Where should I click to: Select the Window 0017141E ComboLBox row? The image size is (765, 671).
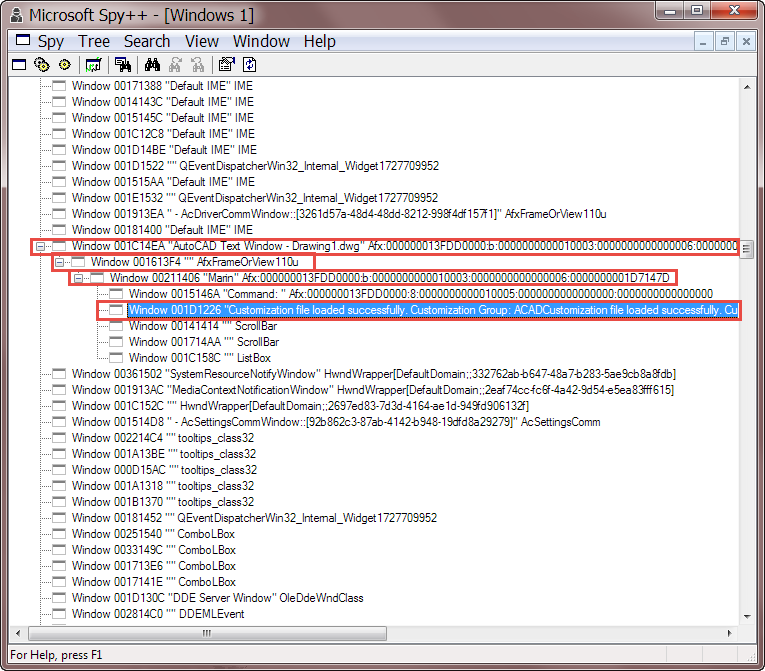(154, 582)
